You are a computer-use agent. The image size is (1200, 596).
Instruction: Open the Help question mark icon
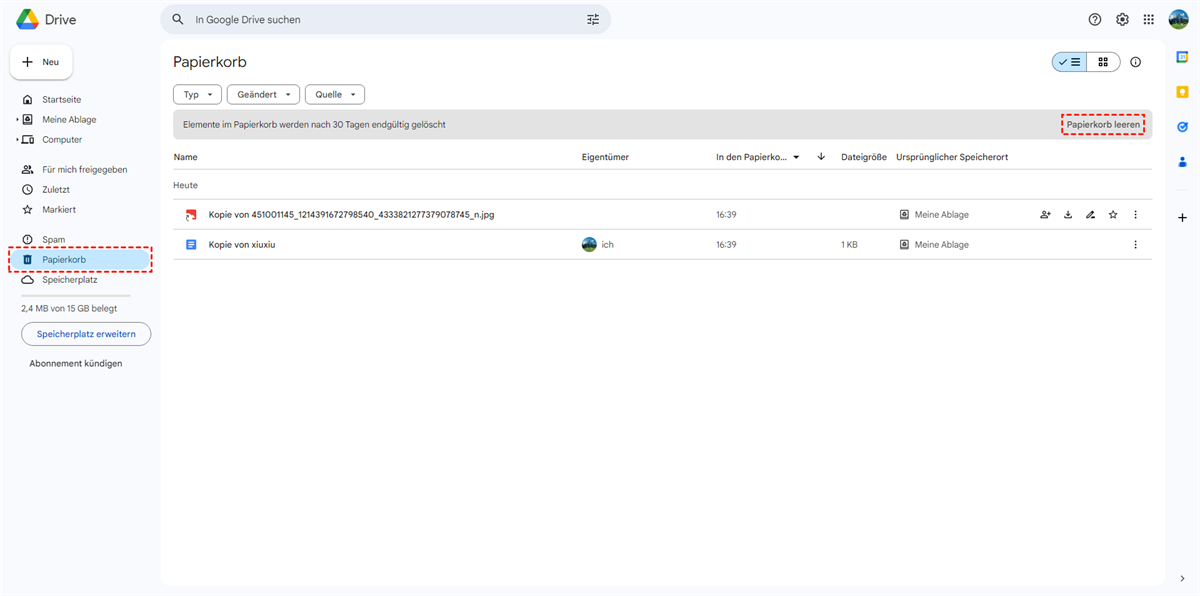click(1095, 20)
